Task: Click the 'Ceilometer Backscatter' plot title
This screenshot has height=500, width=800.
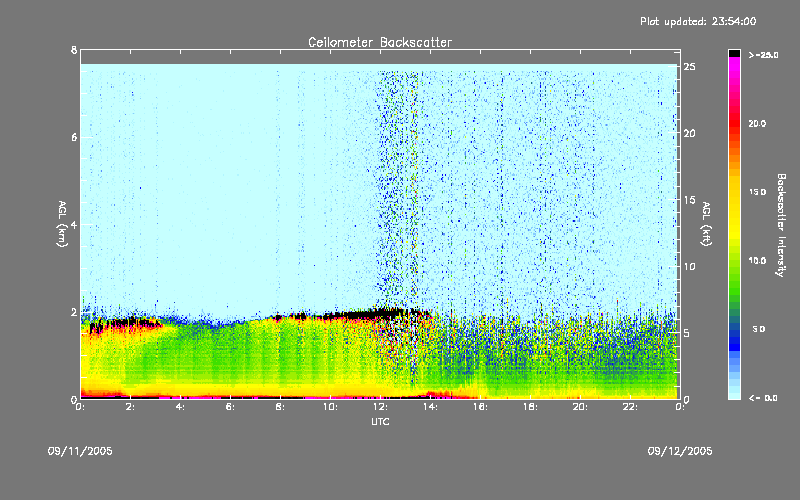Action: [380, 42]
